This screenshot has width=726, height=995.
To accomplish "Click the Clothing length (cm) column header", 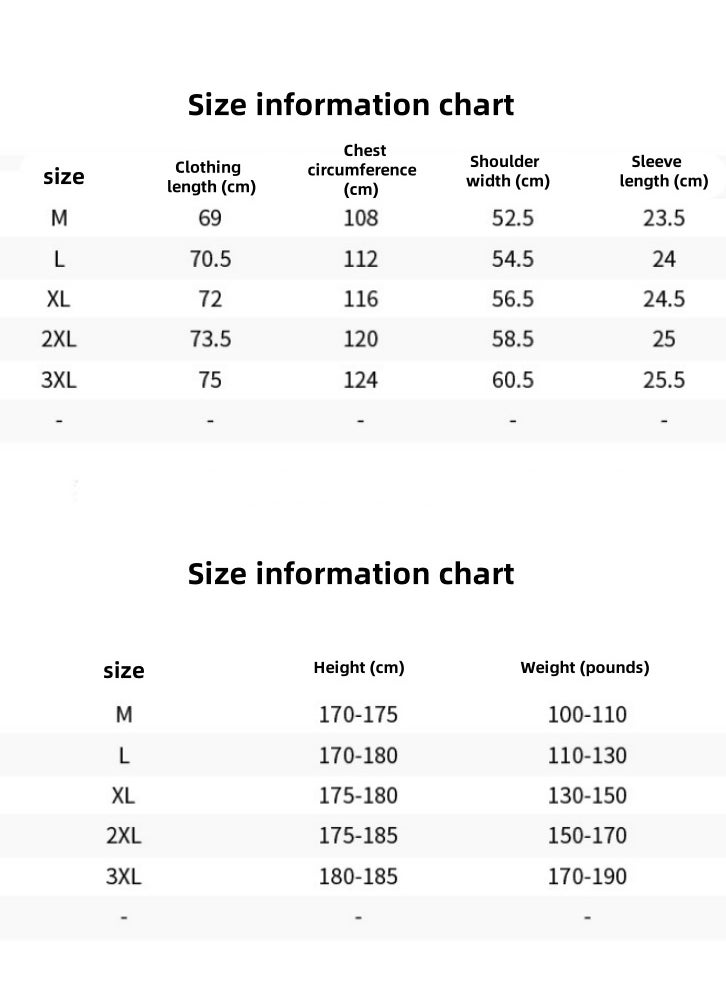I will pyautogui.click(x=211, y=177).
